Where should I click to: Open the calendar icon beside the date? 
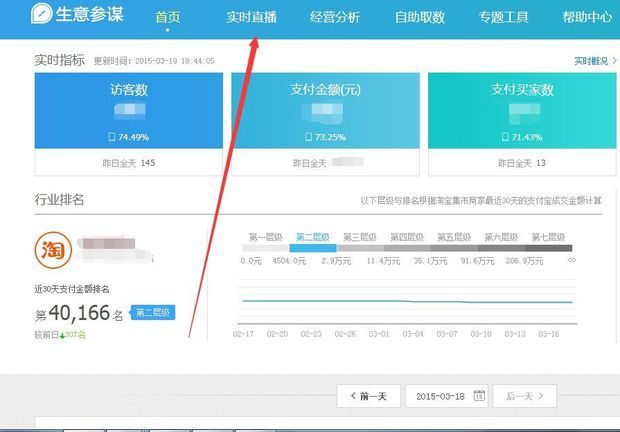pyautogui.click(x=479, y=396)
